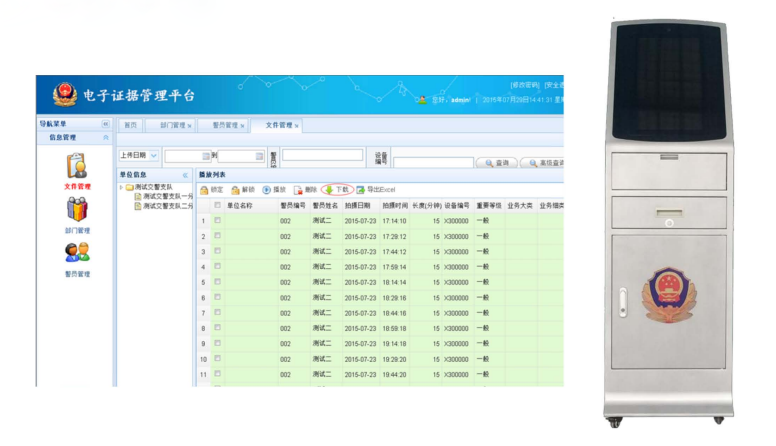Select the 测试交警支队二分 tree node
Screen dimensions: 776x446
(x=164, y=206)
